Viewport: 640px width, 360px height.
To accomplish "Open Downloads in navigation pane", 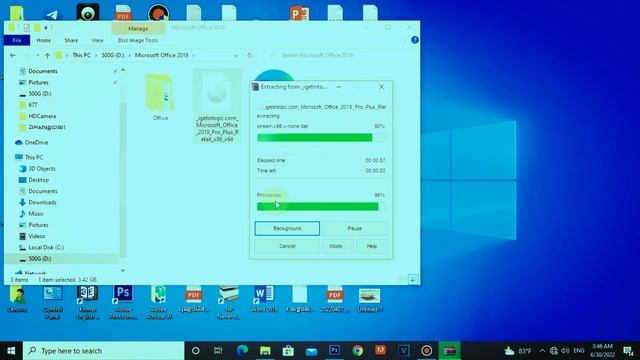I will [x=42, y=202].
